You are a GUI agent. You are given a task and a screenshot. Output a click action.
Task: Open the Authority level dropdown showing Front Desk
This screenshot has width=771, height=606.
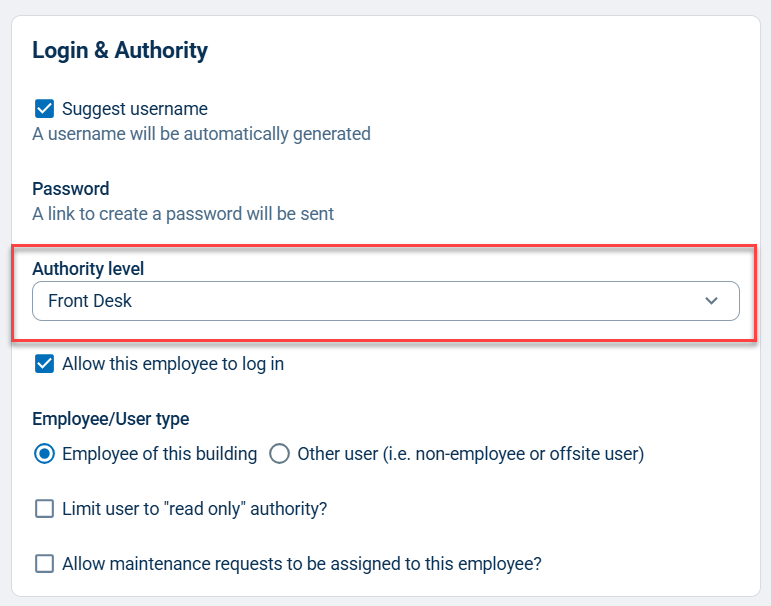tap(386, 301)
